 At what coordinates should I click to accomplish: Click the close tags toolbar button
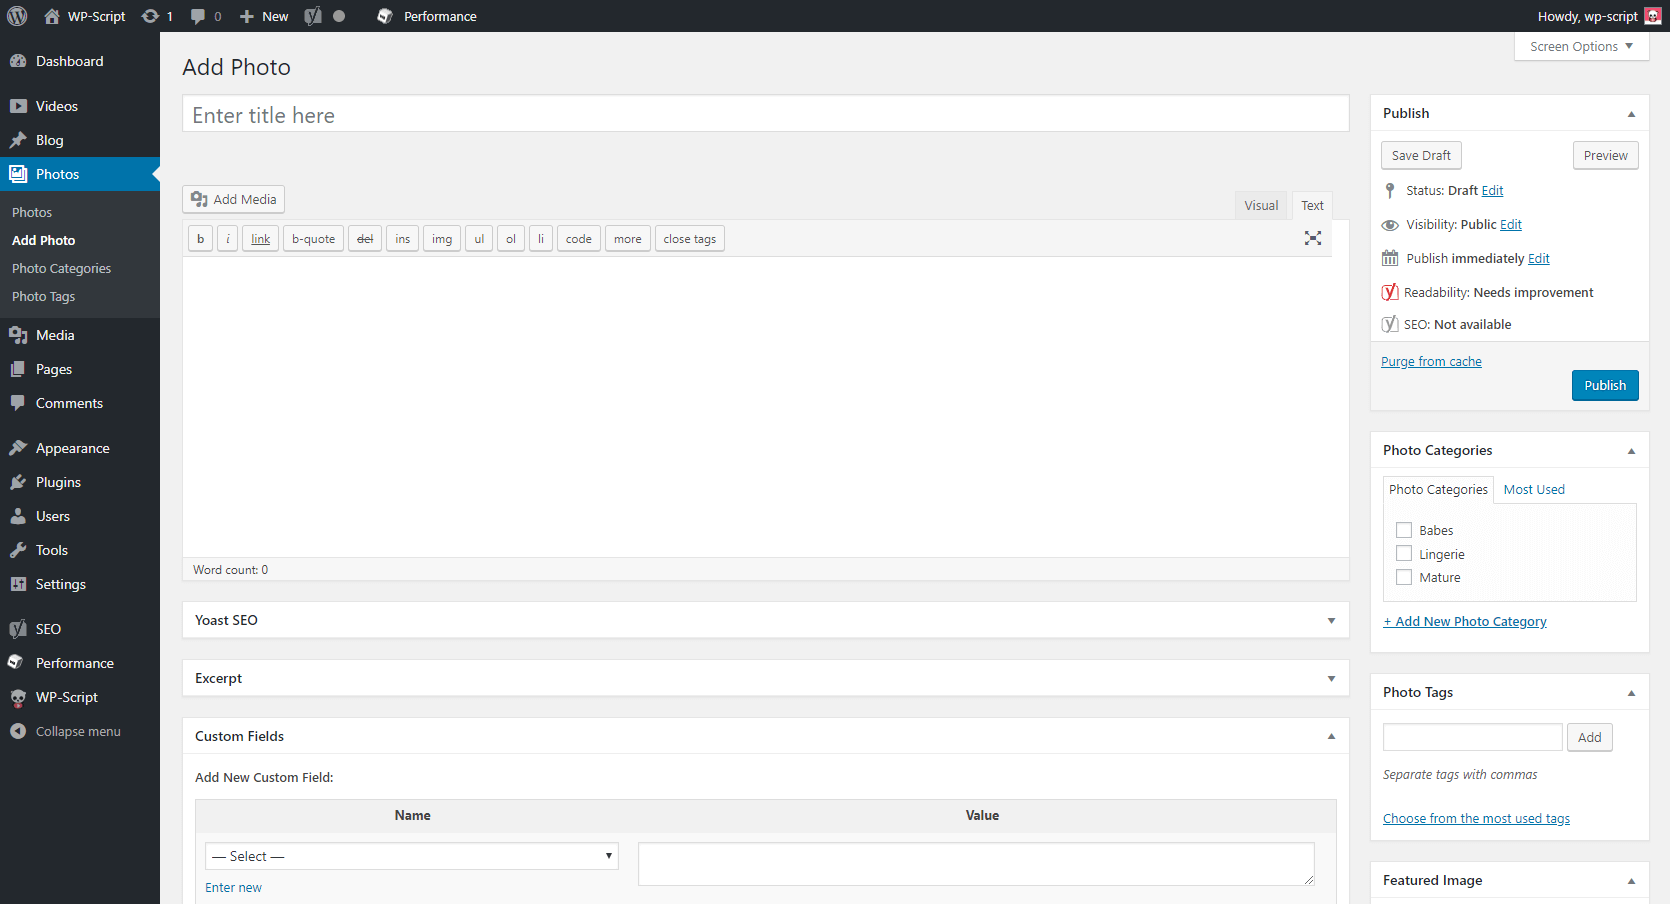tap(689, 239)
